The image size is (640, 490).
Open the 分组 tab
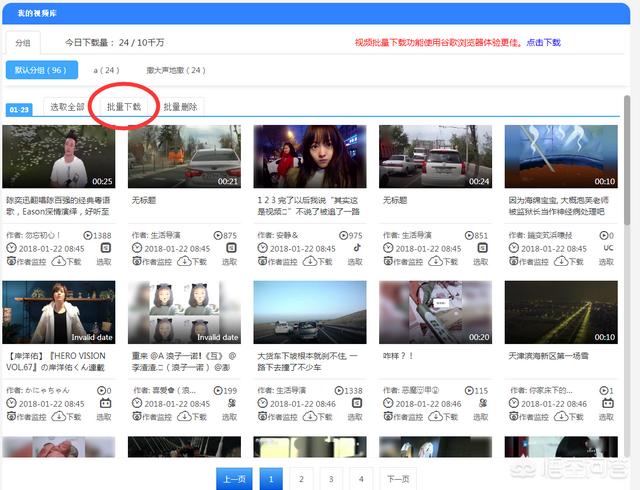tap(23, 43)
